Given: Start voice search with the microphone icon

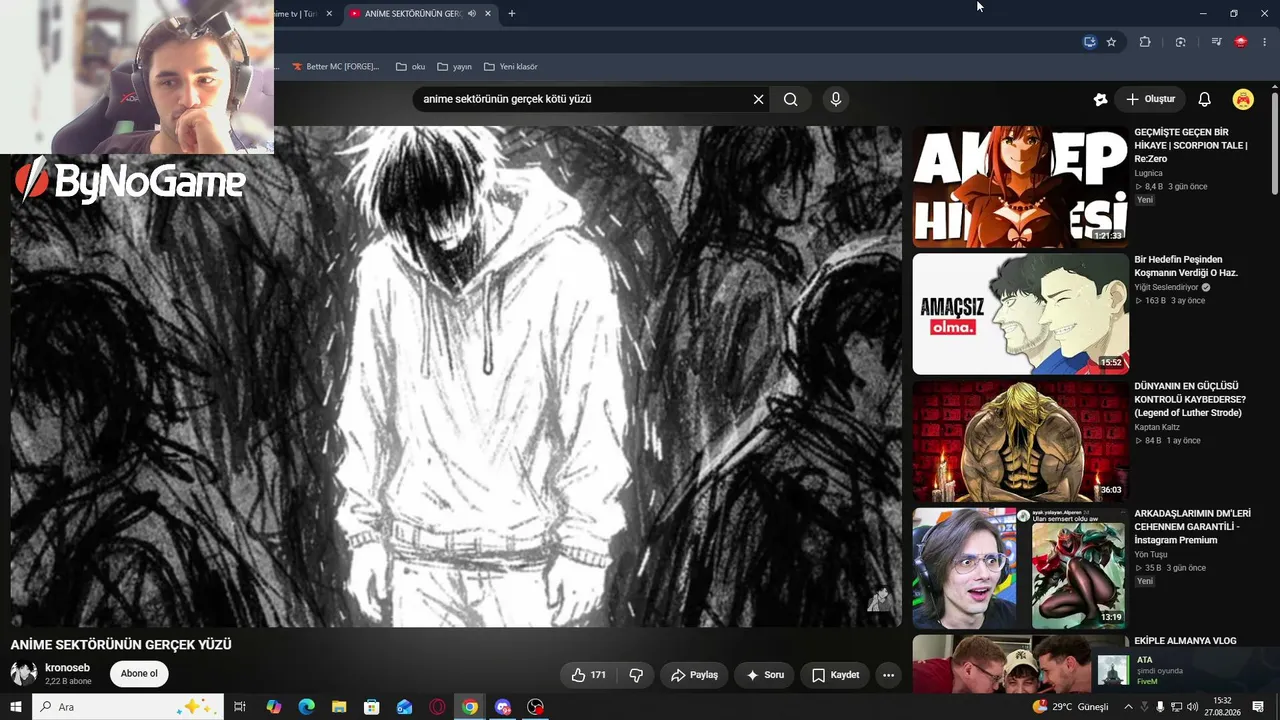Looking at the screenshot, I should click(836, 99).
